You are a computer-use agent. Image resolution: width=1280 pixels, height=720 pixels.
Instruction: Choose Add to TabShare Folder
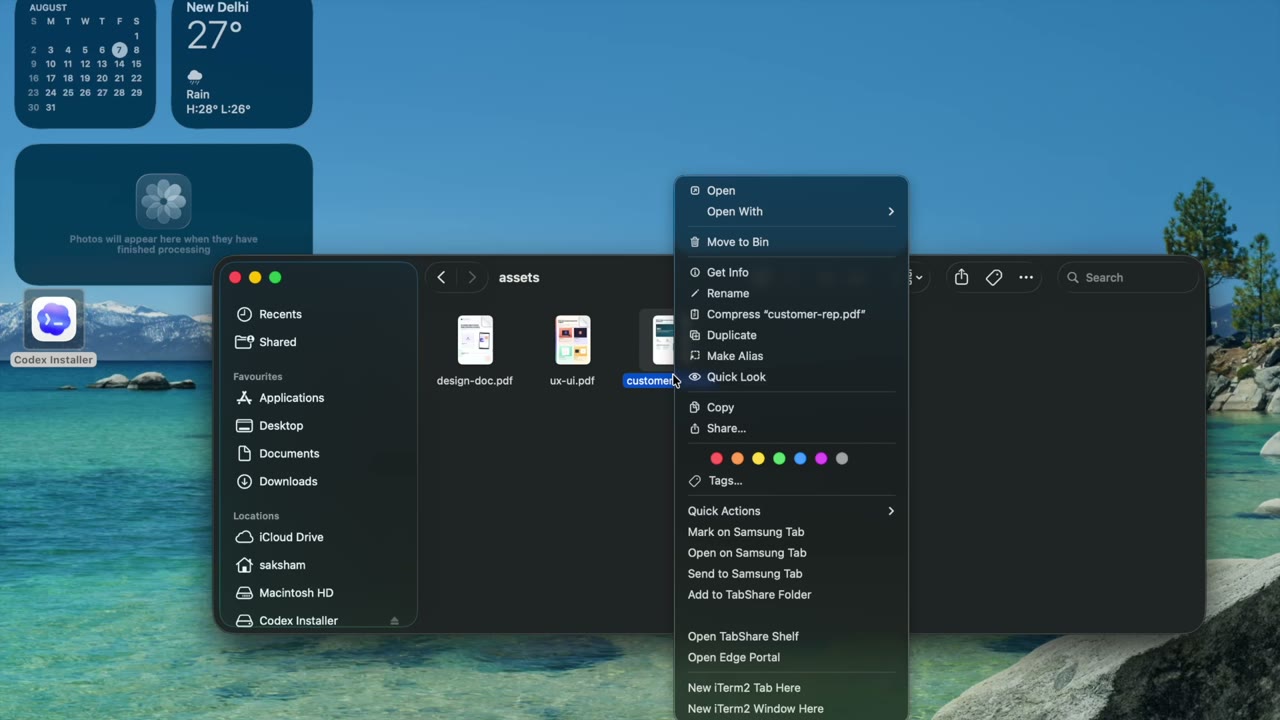[791, 595]
